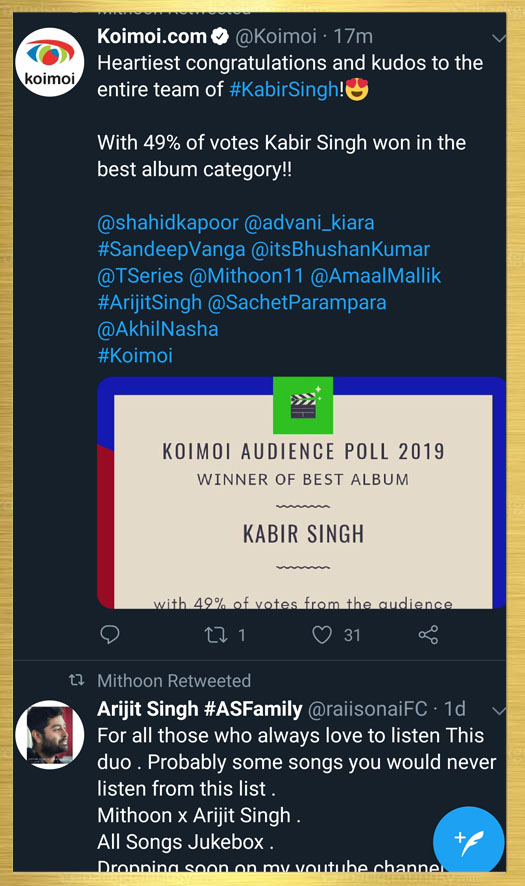Open the reply icon under Koimoi tweet
The width and height of the screenshot is (525, 886).
[x=110, y=635]
